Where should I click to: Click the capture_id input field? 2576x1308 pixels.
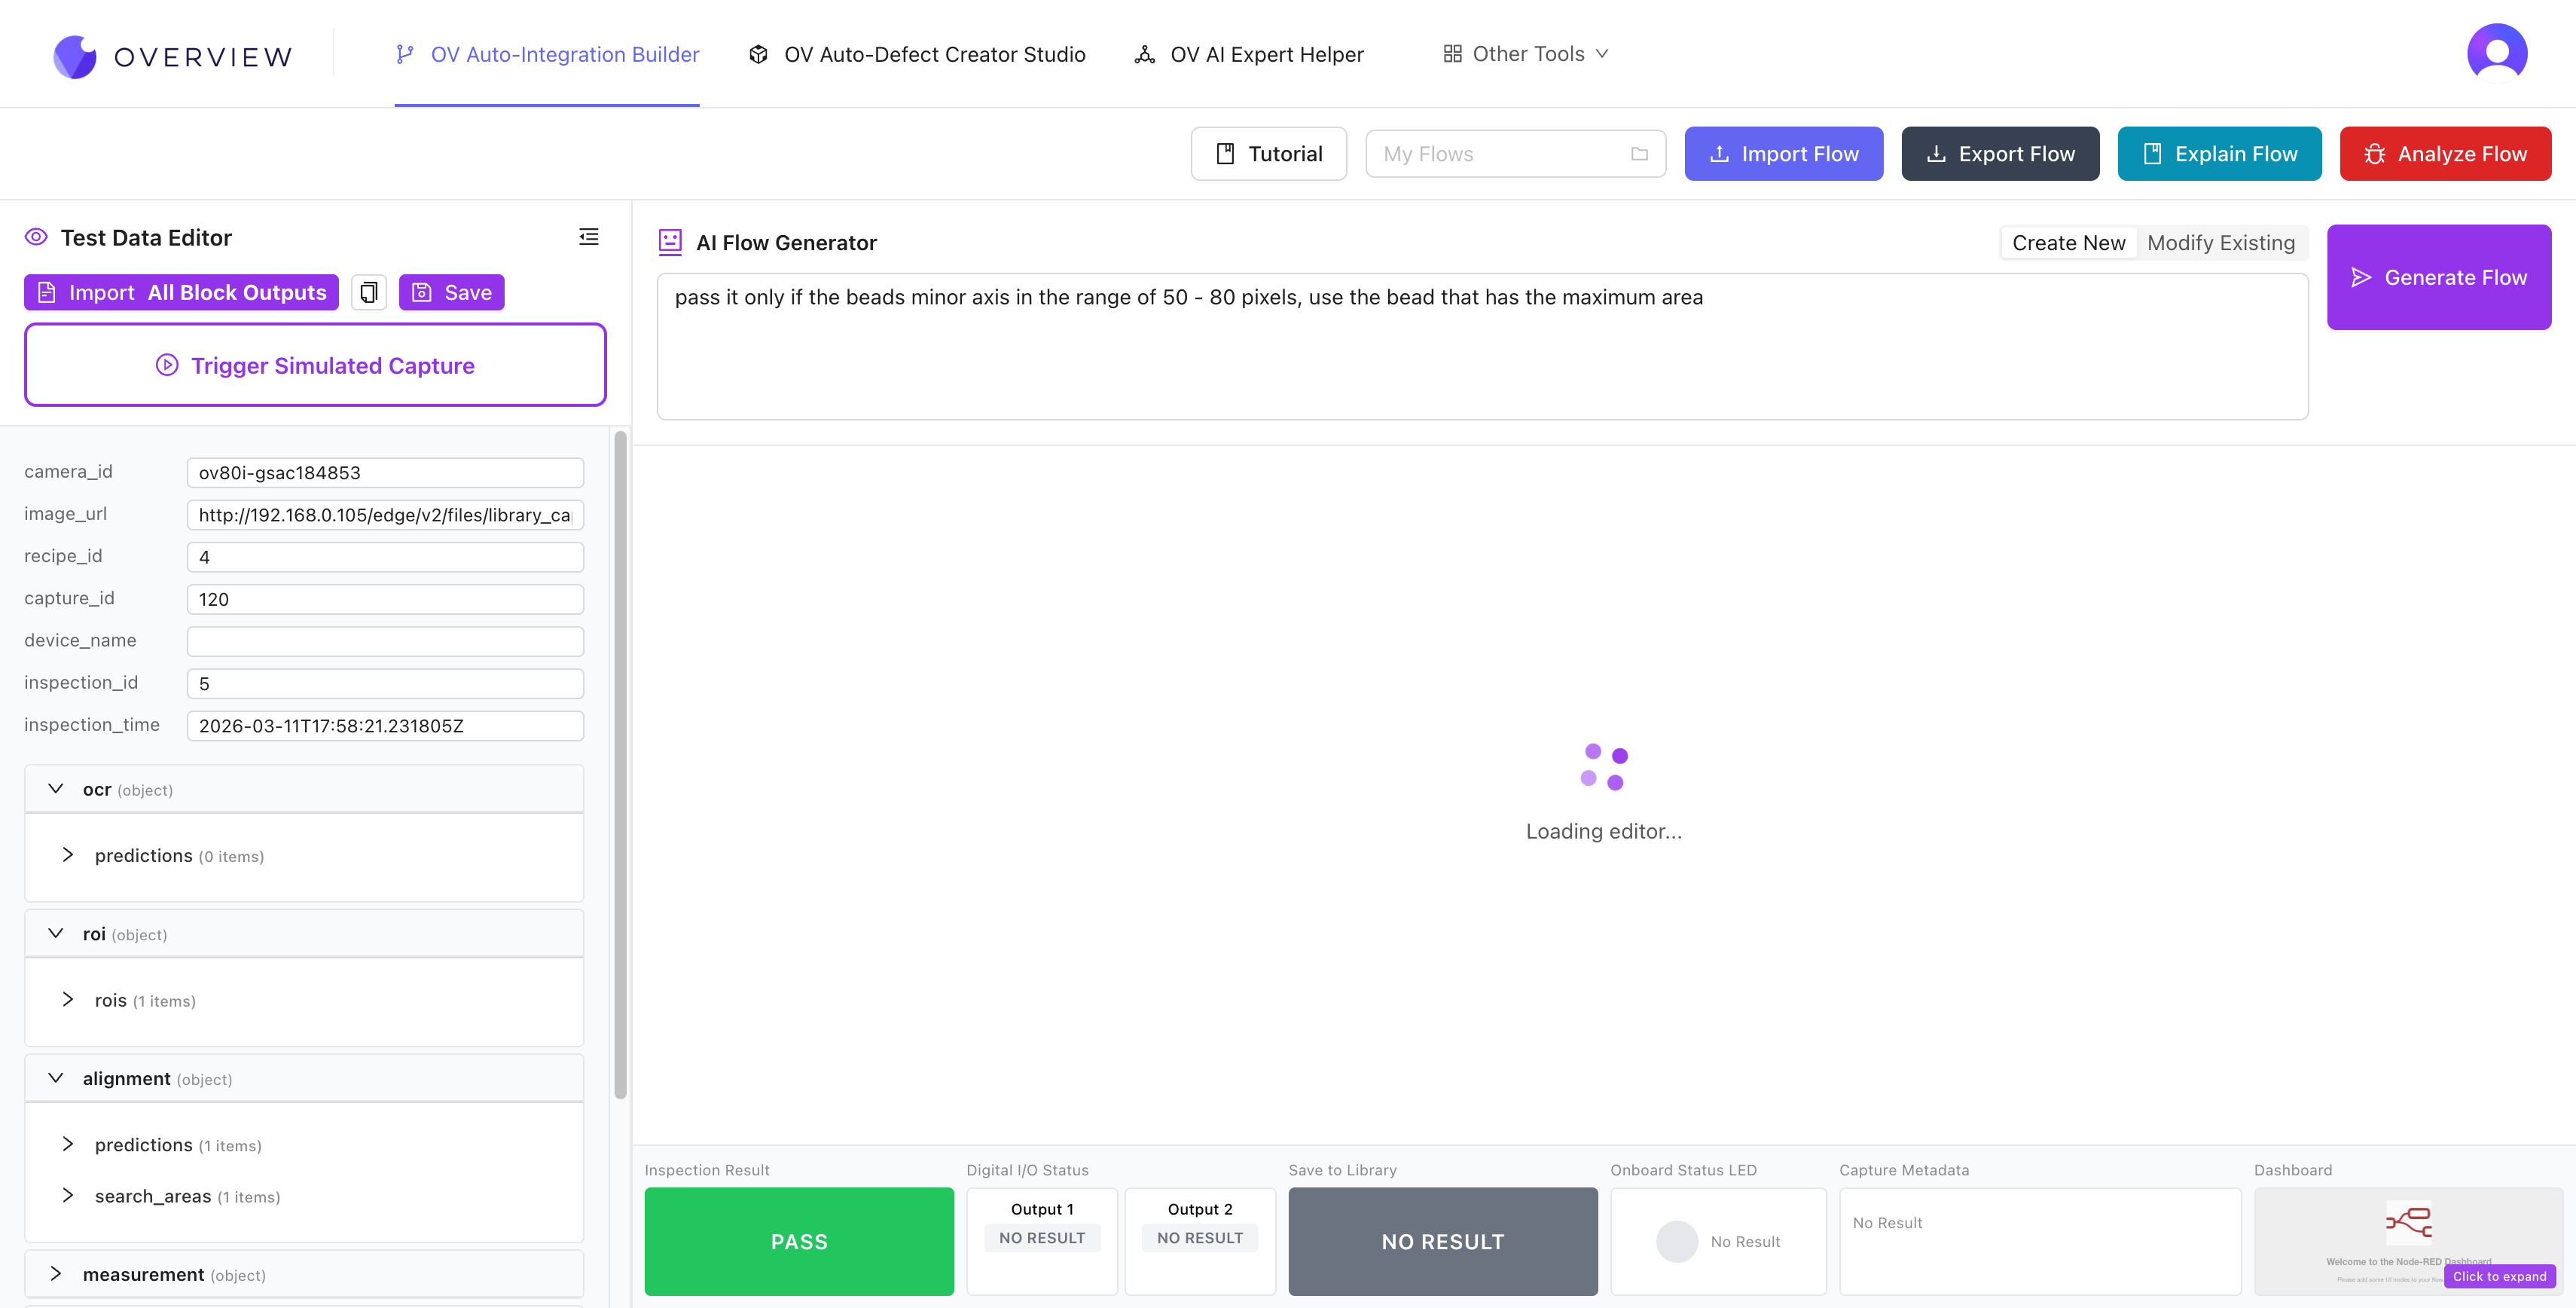(x=385, y=599)
